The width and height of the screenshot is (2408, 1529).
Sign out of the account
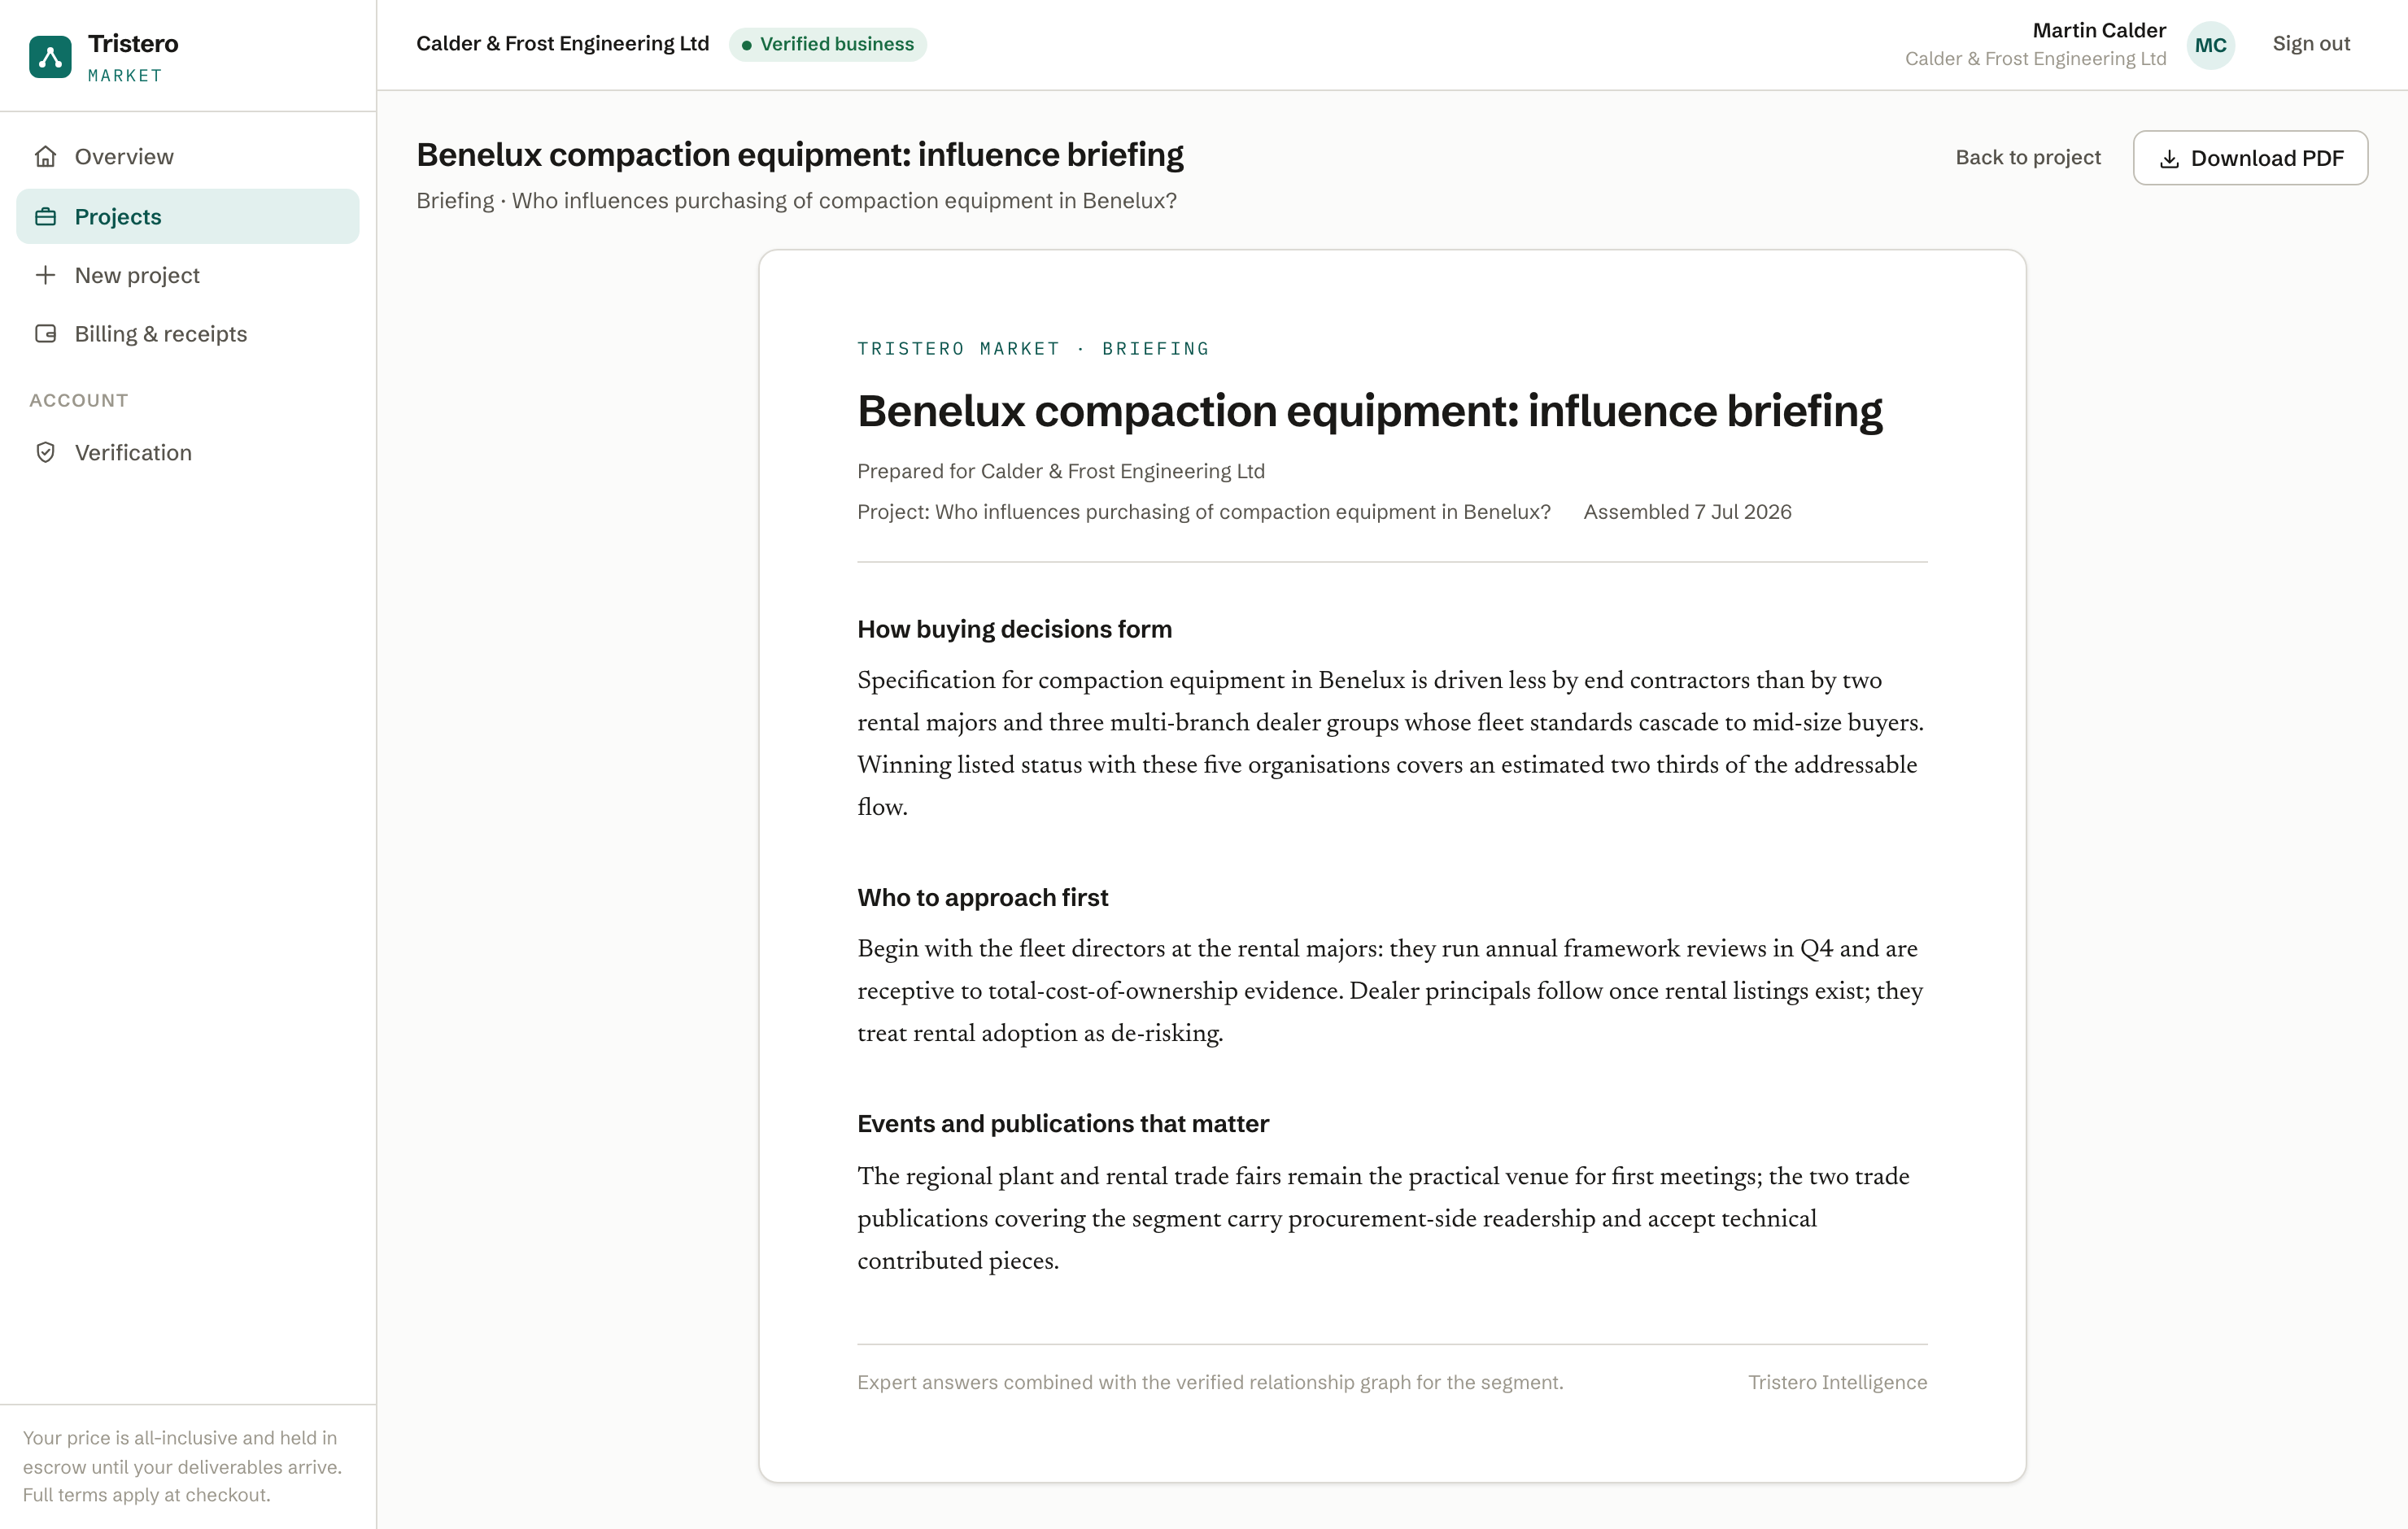2311,44
